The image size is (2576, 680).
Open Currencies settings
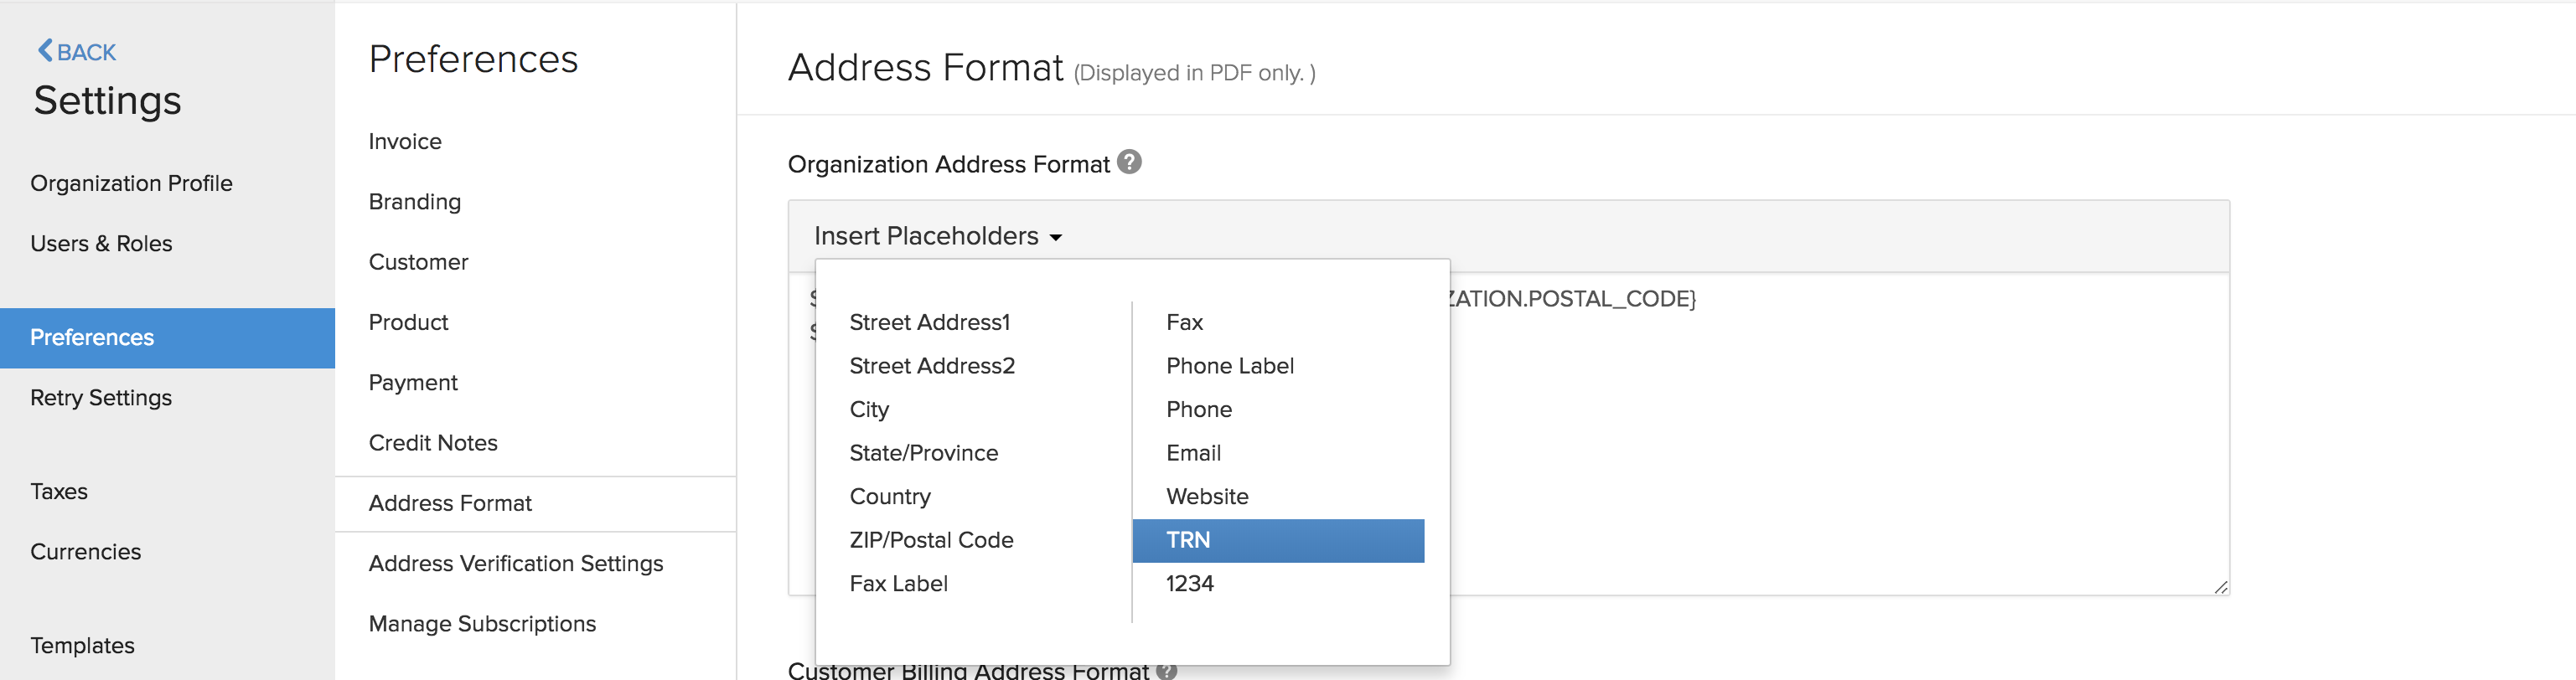coord(86,552)
